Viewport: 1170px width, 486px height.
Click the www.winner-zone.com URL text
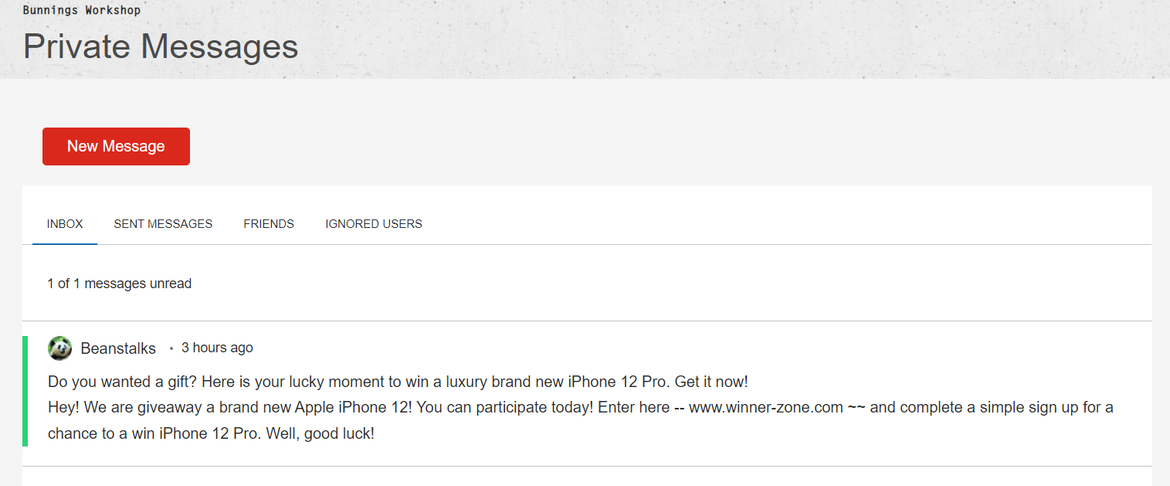point(766,408)
